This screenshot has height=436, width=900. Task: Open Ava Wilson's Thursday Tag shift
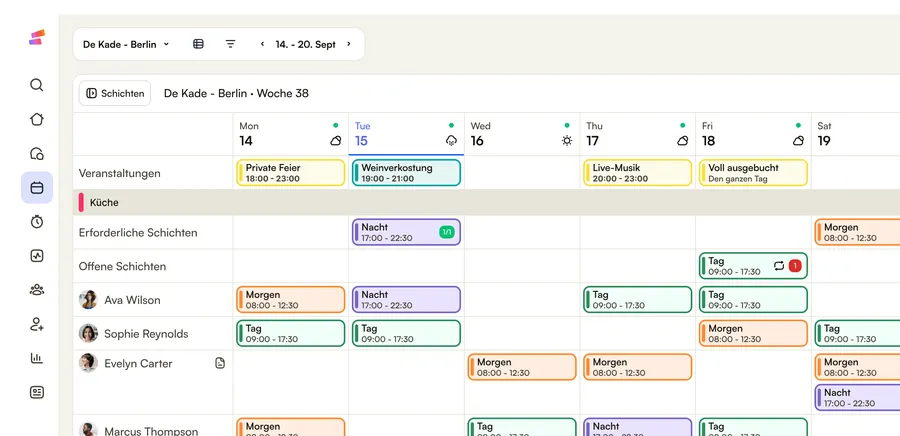[x=638, y=299]
